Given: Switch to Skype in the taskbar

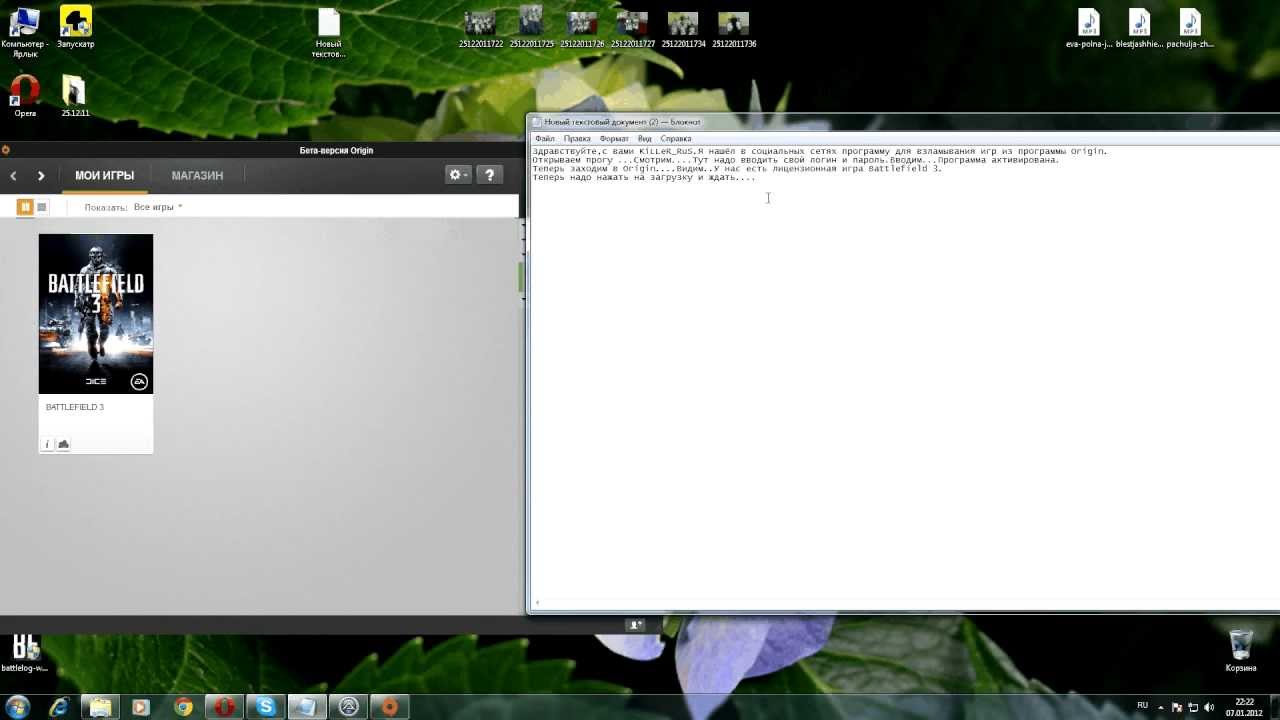Looking at the screenshot, I should click(x=266, y=707).
